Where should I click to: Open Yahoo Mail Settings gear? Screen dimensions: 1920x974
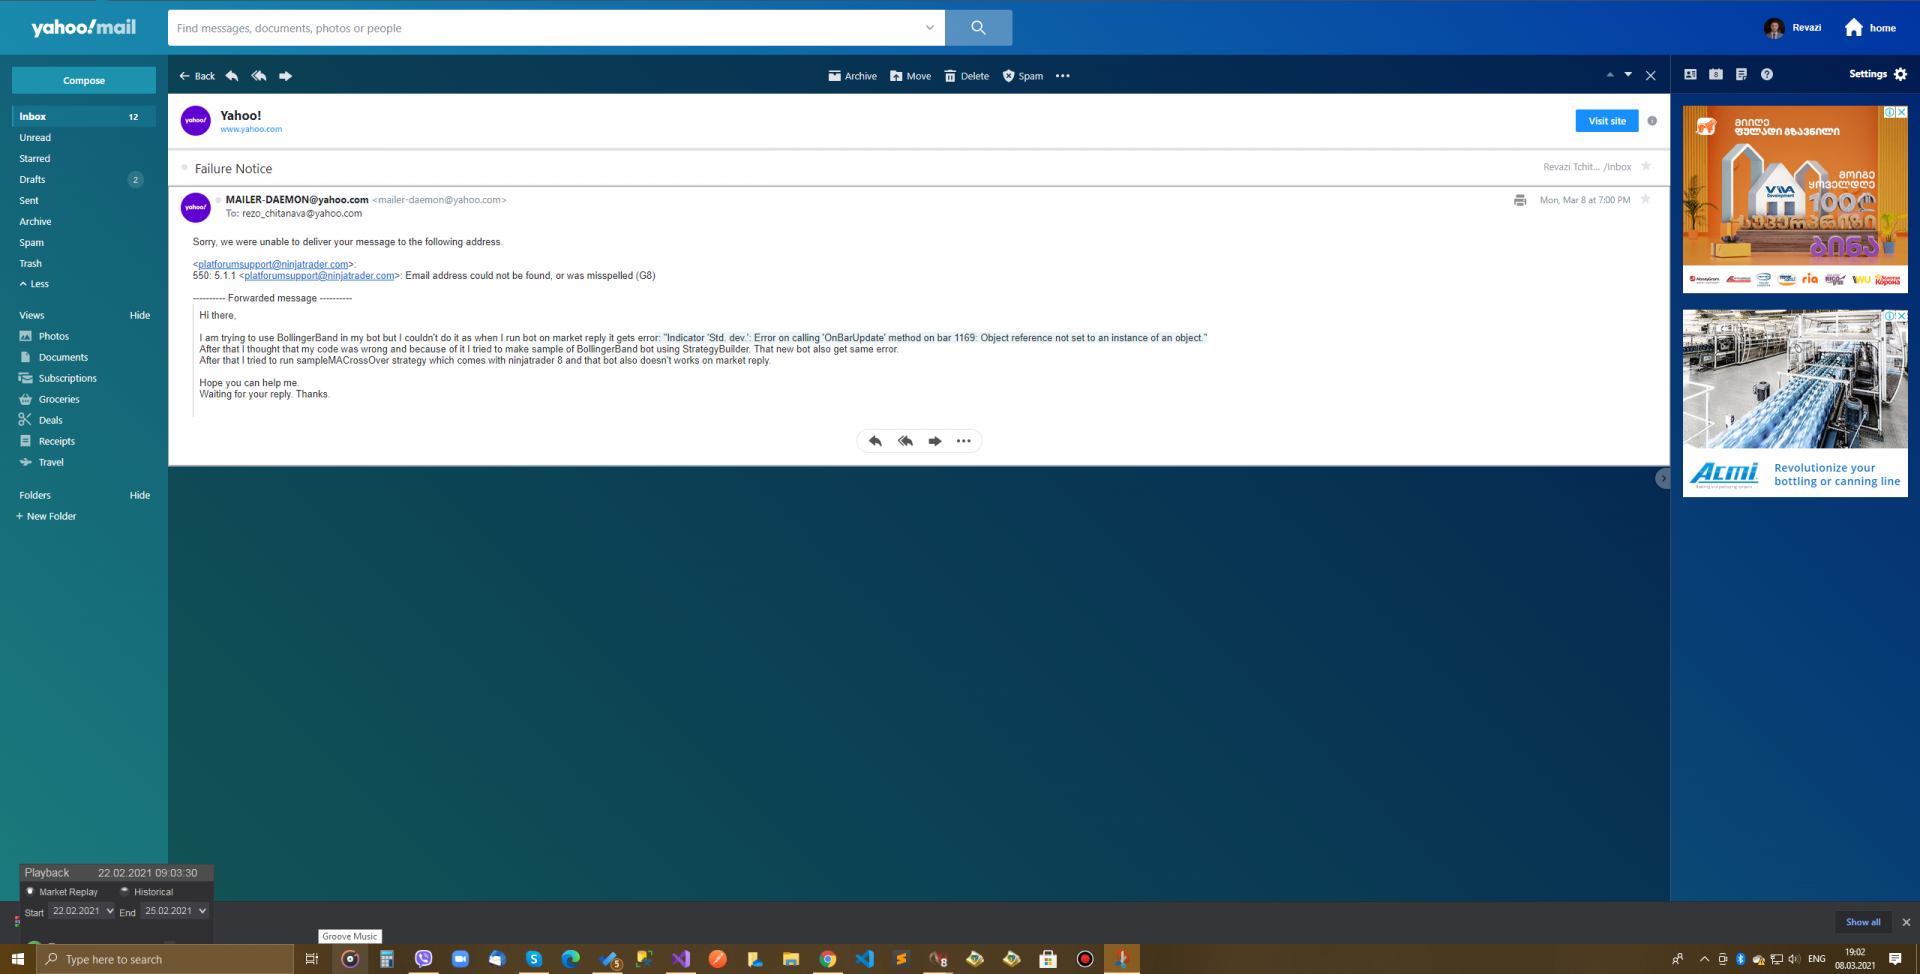point(1878,74)
